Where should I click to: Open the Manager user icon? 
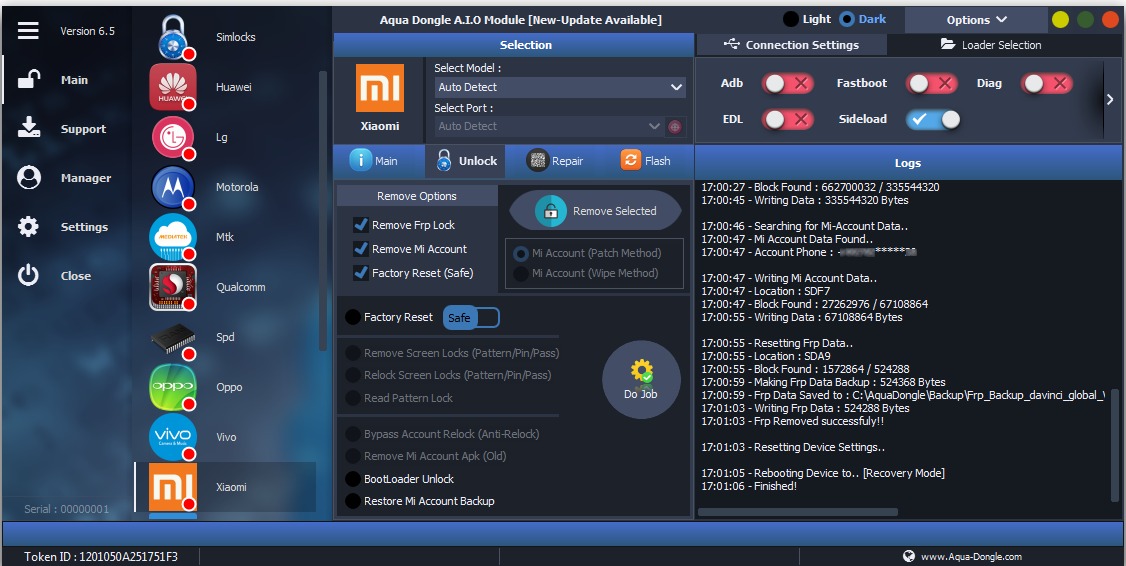point(29,177)
